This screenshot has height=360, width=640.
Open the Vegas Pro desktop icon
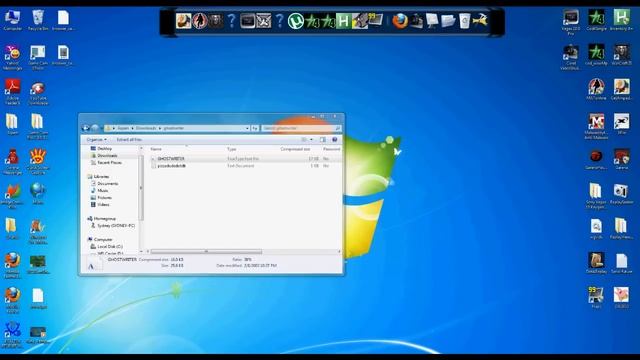[x=571, y=22]
